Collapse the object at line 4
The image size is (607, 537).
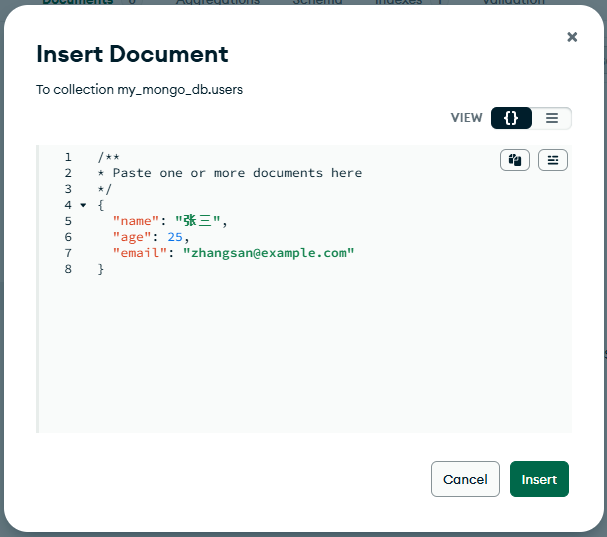point(83,205)
